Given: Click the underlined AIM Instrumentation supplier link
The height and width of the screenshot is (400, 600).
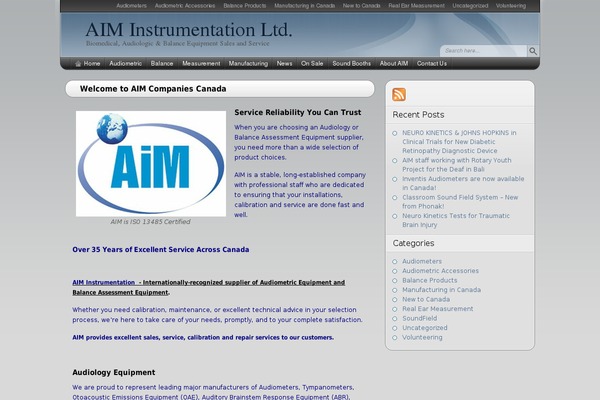Looking at the screenshot, I should coord(209,287).
